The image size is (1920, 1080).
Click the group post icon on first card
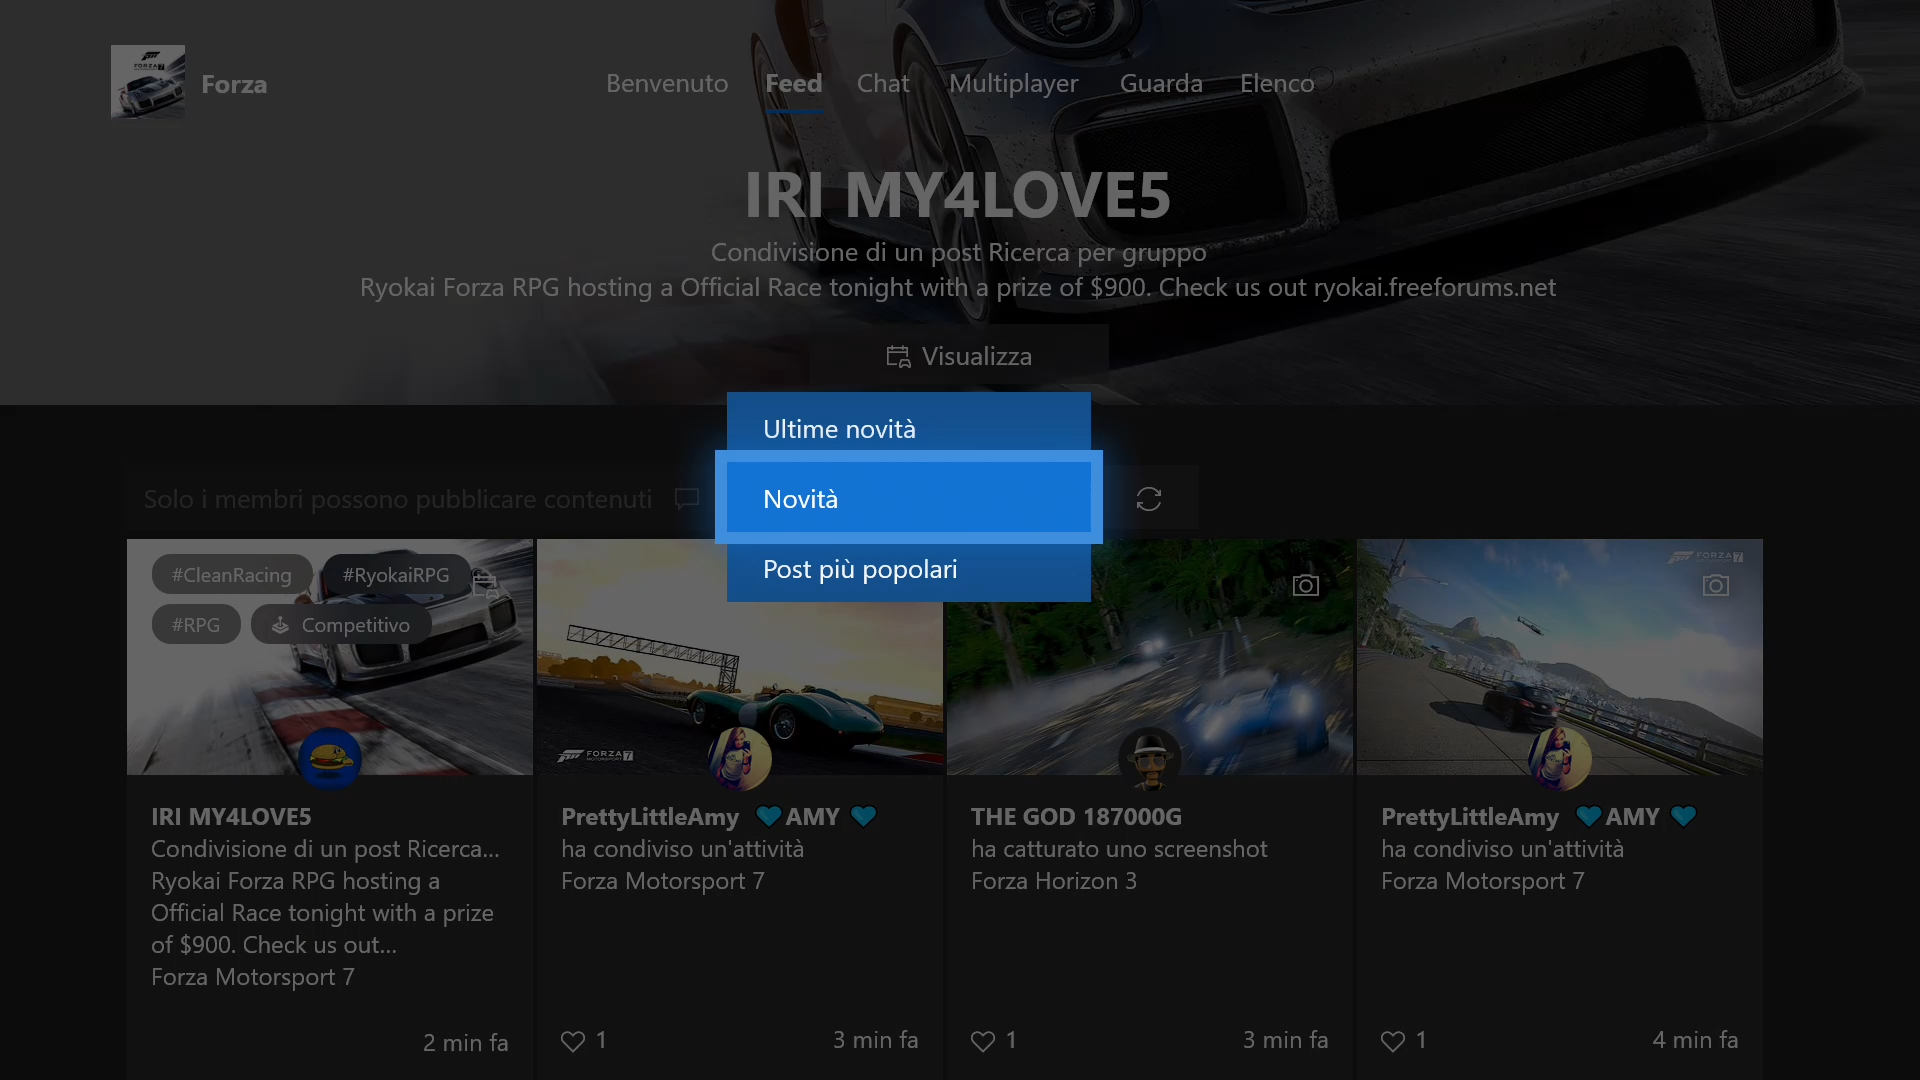pos(485,585)
